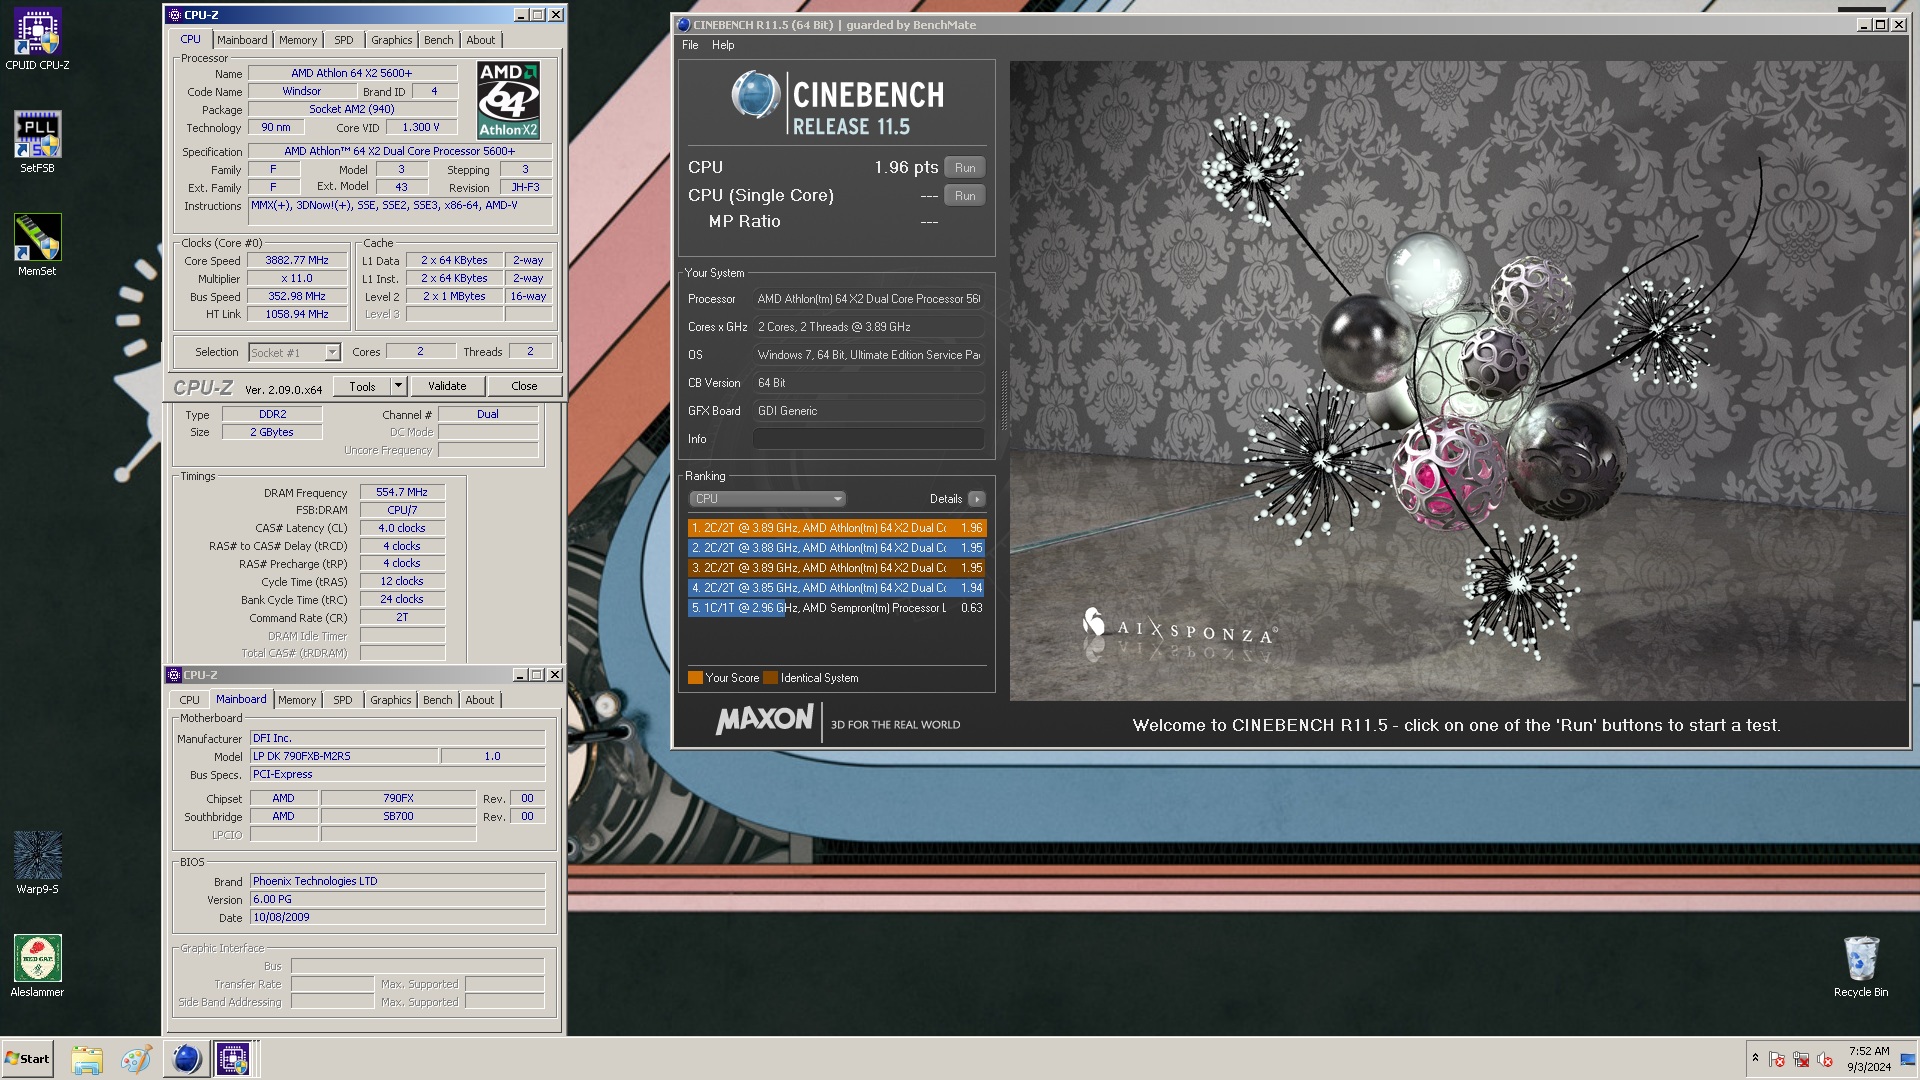Open the Graphics tab in the top CPU-Z window

point(391,40)
